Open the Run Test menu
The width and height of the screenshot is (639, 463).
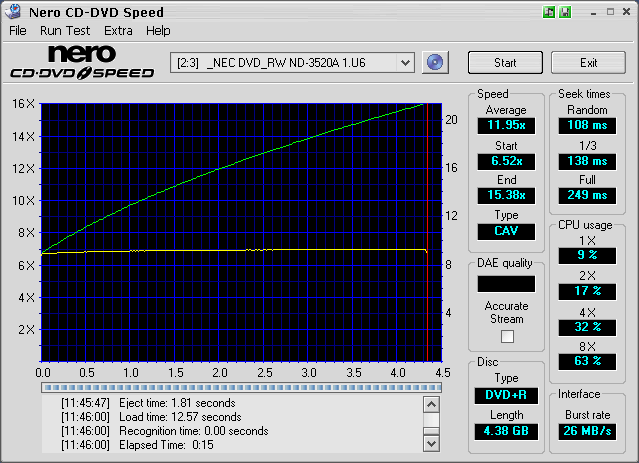[x=65, y=31]
